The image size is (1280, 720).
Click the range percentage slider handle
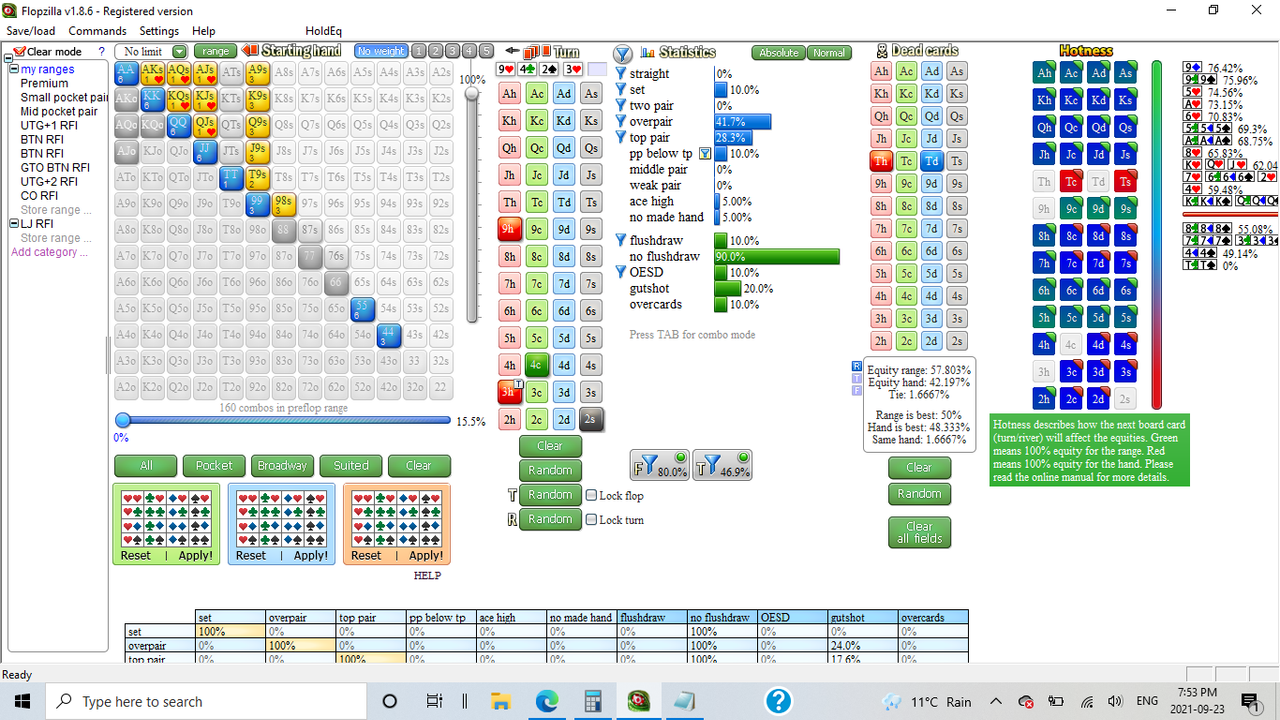[122, 420]
